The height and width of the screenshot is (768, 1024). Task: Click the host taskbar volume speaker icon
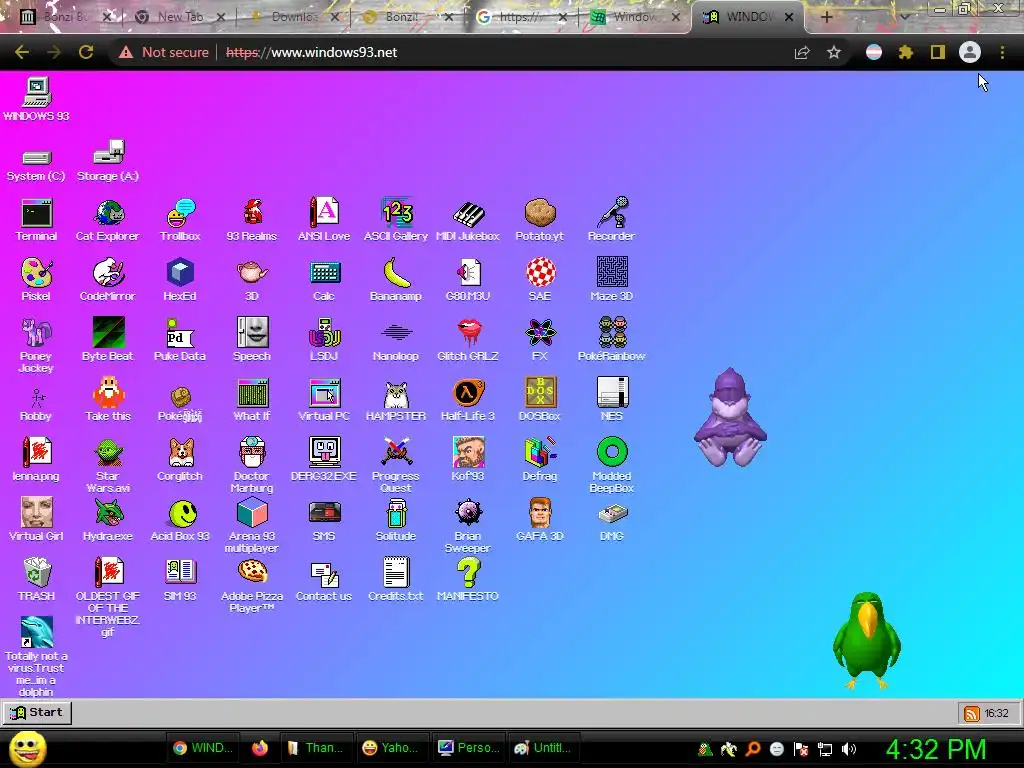click(x=849, y=749)
